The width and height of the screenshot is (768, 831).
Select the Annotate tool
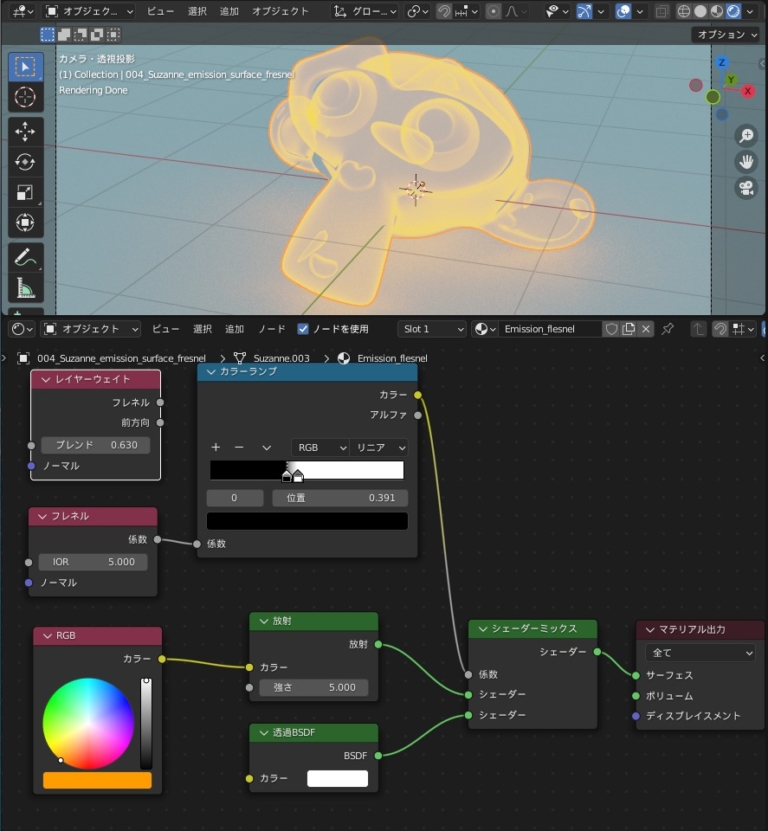25,258
